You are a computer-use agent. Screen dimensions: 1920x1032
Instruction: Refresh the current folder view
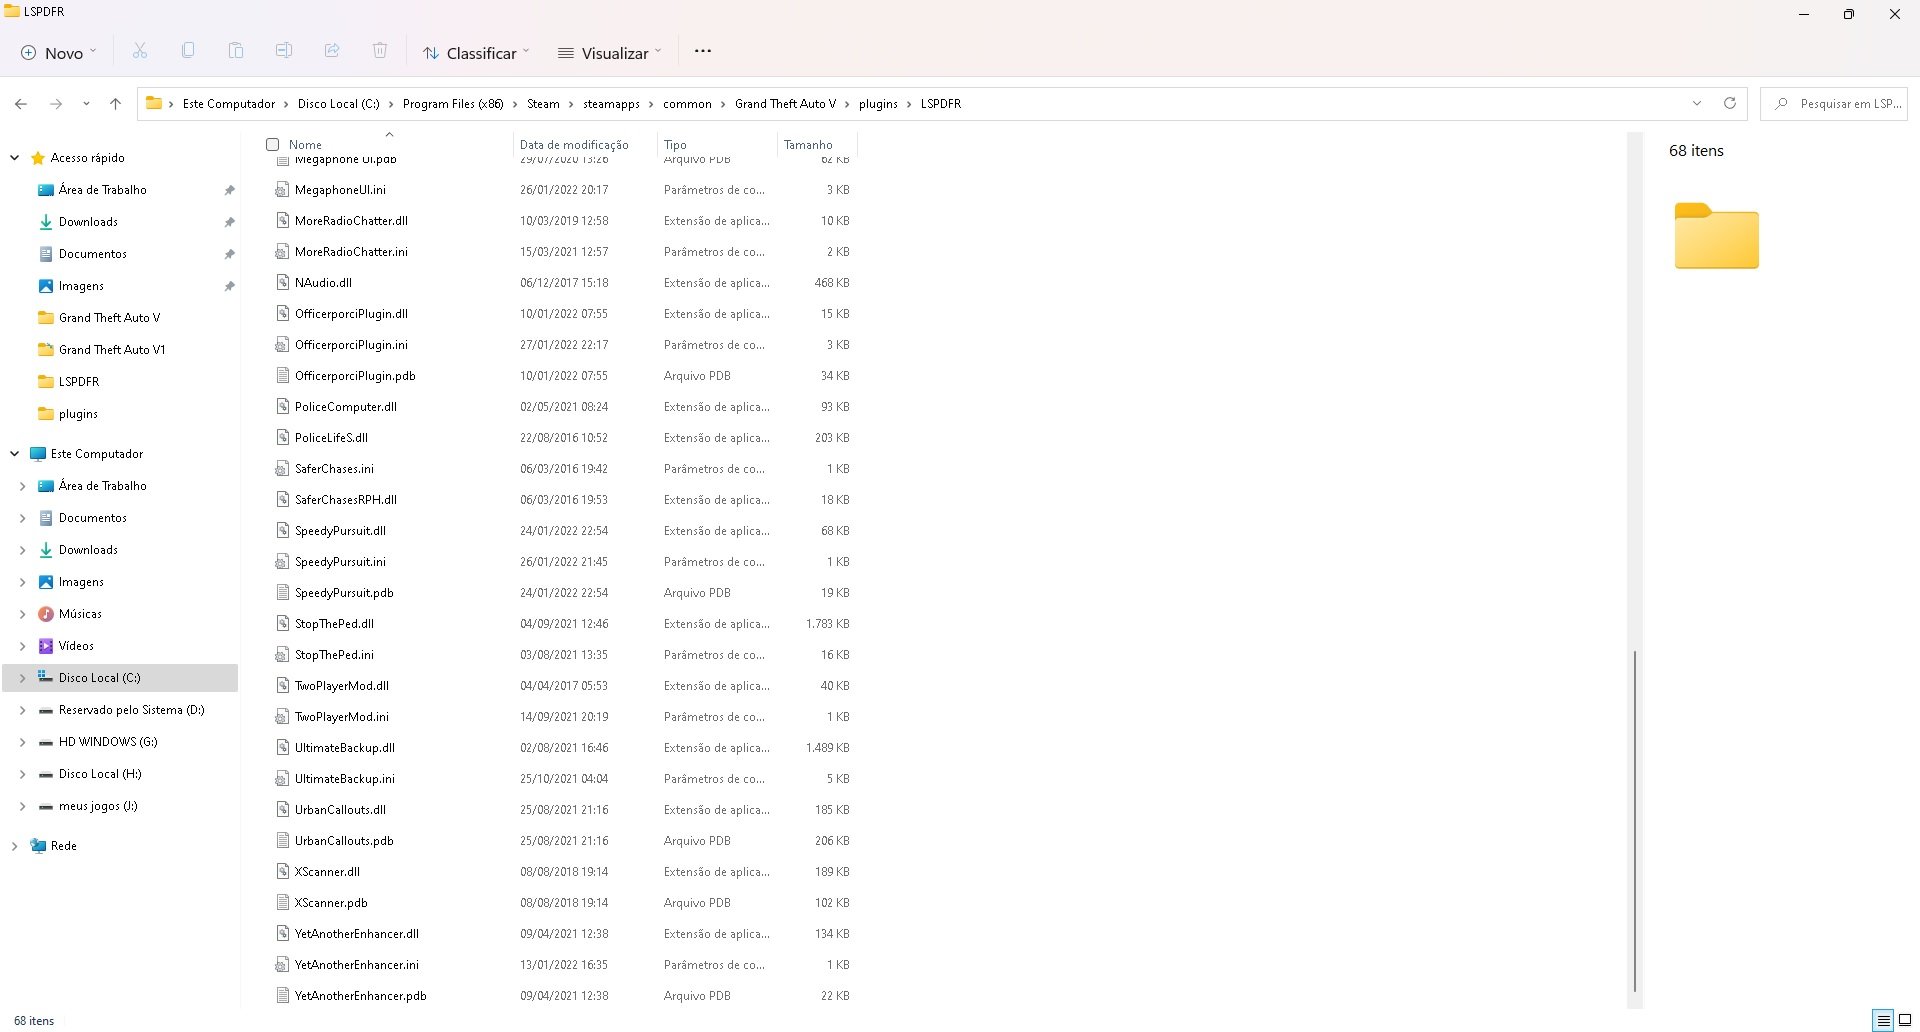pos(1730,103)
